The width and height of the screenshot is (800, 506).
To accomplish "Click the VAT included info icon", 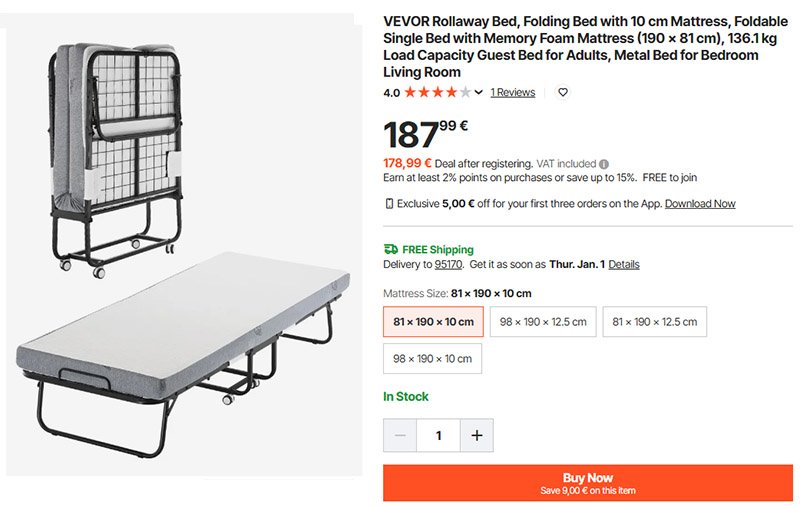I will click(x=604, y=164).
